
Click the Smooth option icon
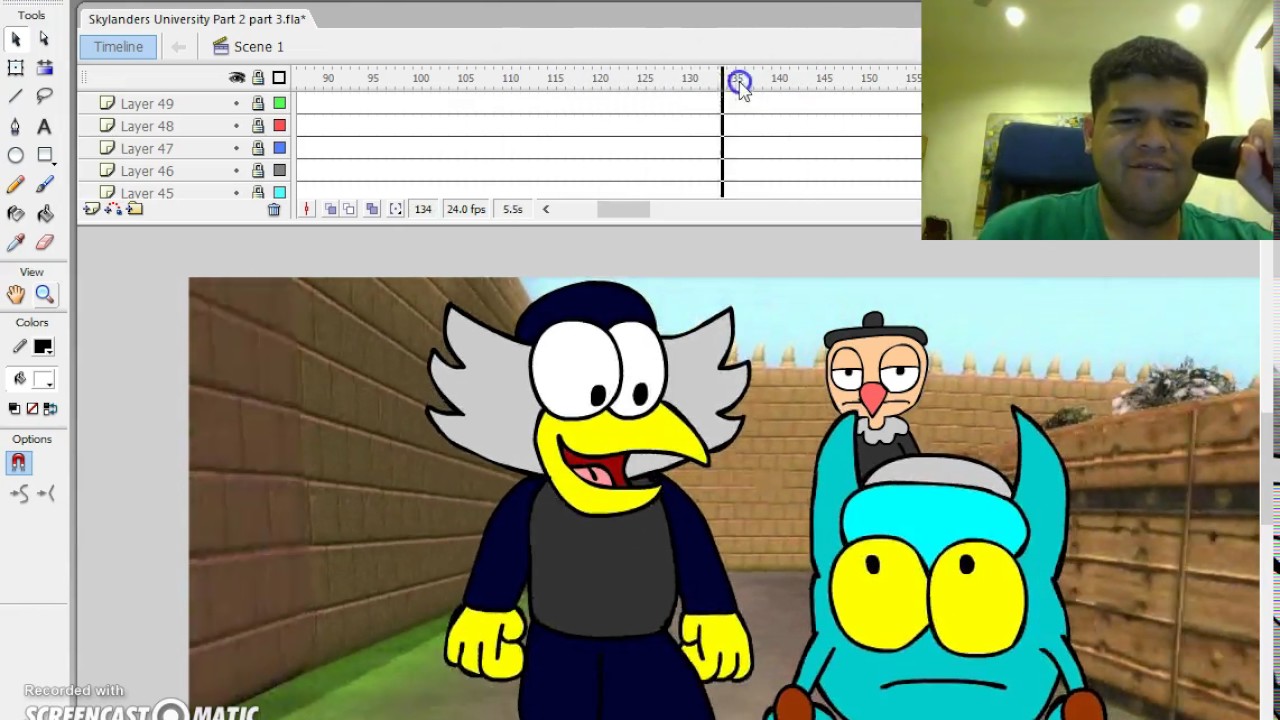pos(19,493)
